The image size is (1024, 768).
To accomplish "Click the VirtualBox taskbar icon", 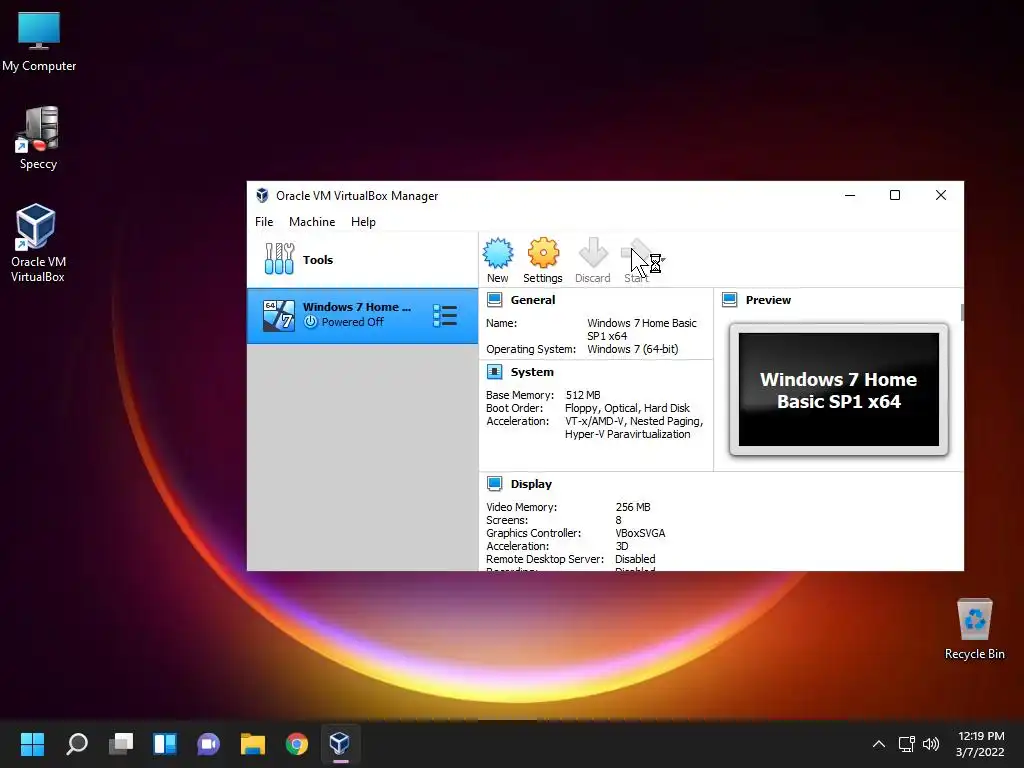I will [x=340, y=743].
